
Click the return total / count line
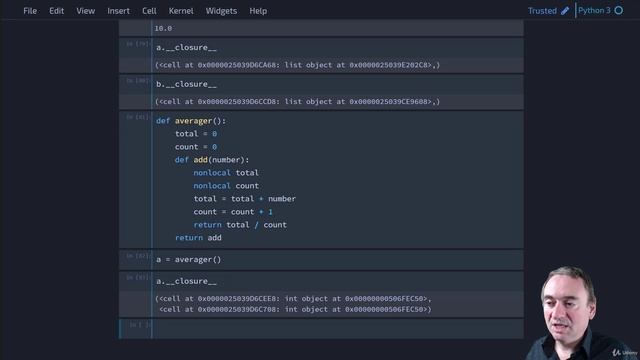[240, 225]
